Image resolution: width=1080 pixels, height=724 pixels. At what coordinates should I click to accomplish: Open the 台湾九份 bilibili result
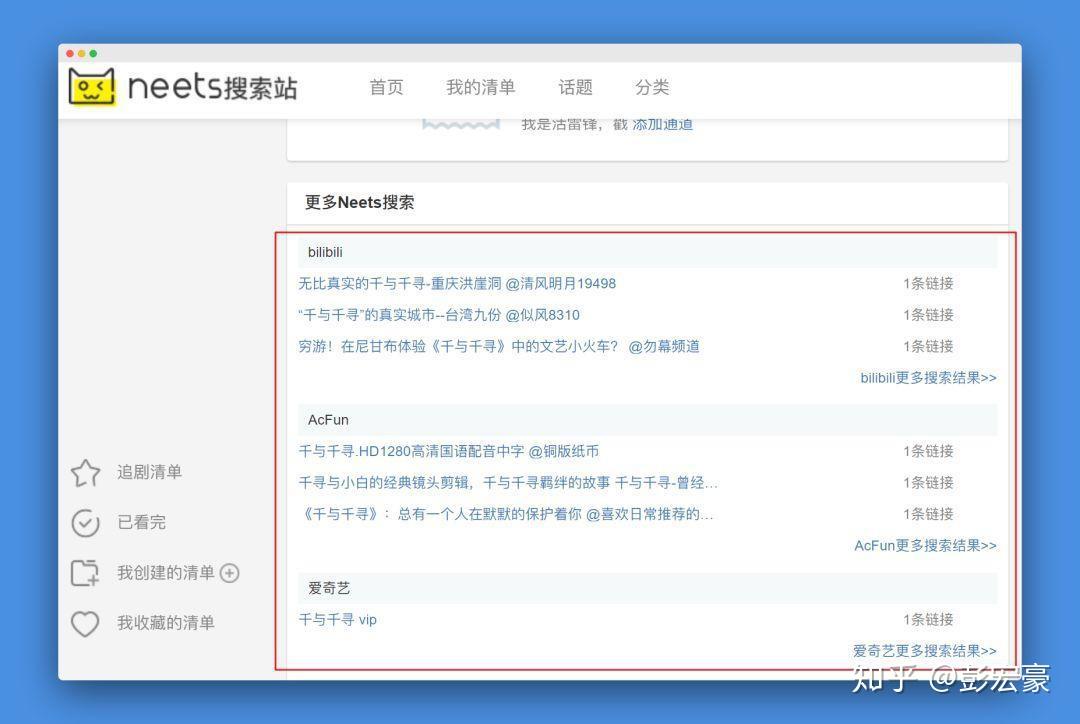[439, 316]
